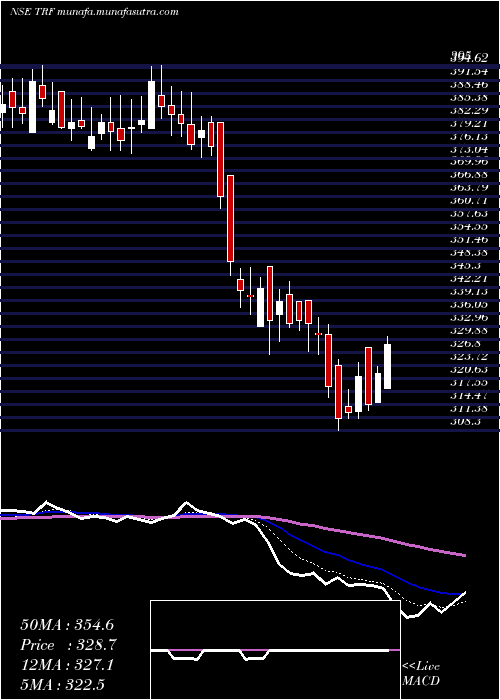
Task: Click the 323.72 price axis label
Action: pyautogui.click(x=469, y=356)
